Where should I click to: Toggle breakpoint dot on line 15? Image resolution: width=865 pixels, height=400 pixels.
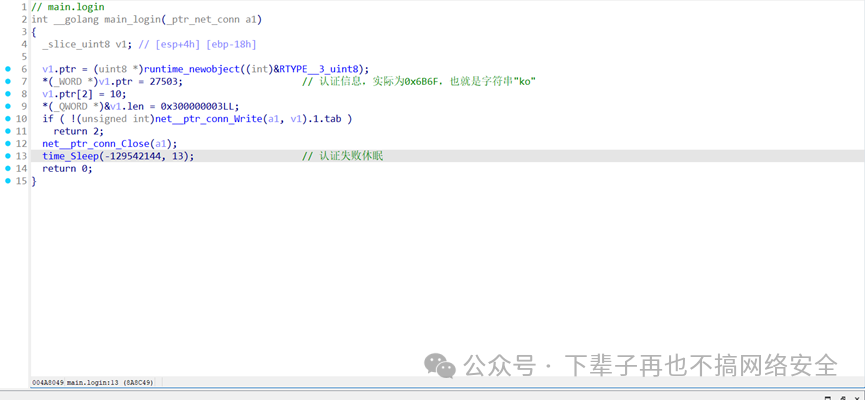click(x=8, y=181)
